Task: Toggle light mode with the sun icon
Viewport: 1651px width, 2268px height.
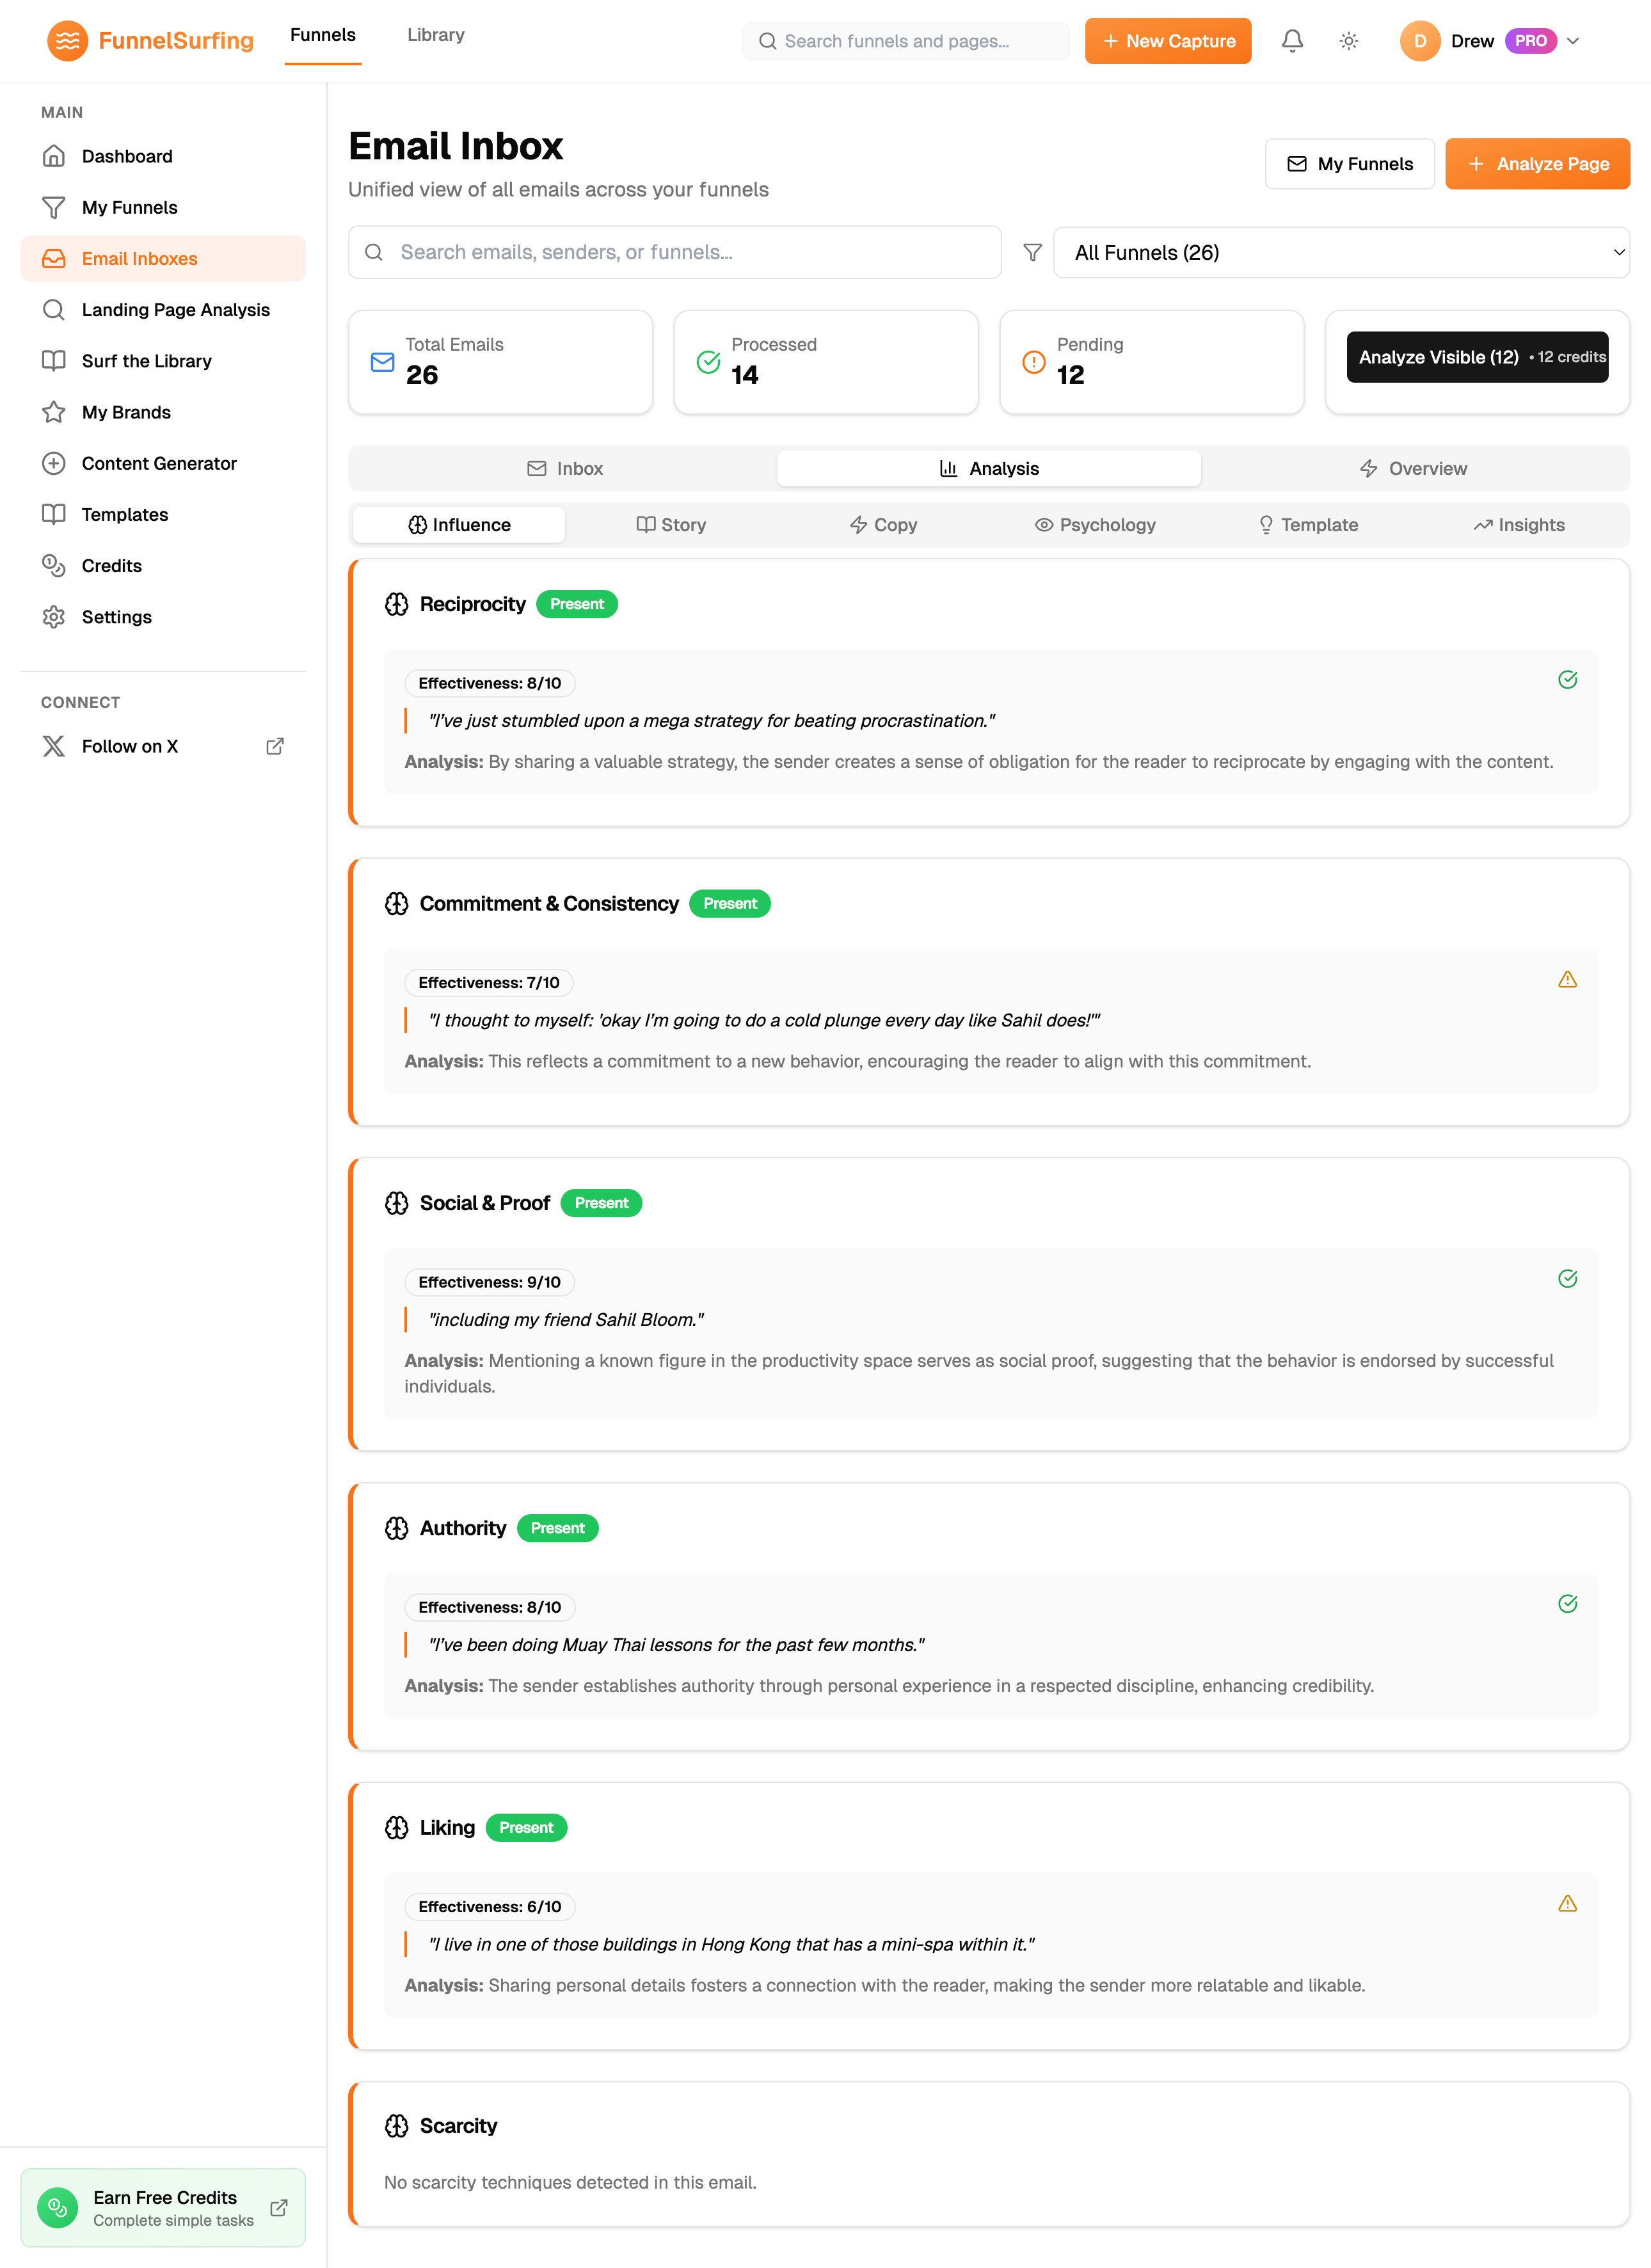Action: click(x=1348, y=41)
